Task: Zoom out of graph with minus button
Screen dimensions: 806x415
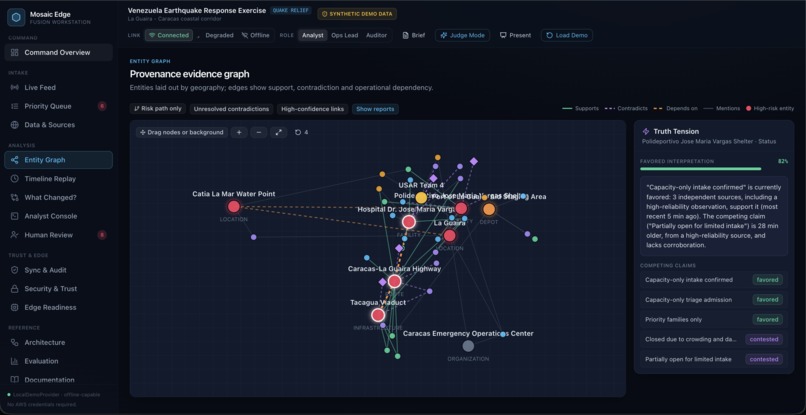Action: pyautogui.click(x=259, y=133)
